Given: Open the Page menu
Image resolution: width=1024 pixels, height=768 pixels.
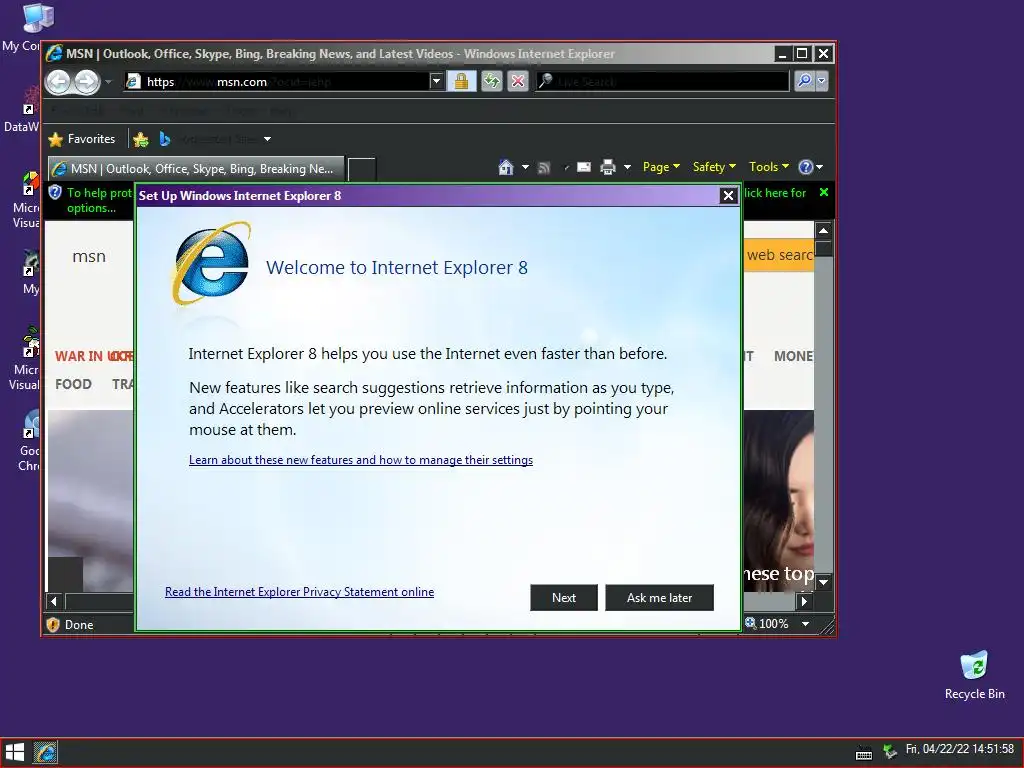Looking at the screenshot, I should pyautogui.click(x=661, y=167).
